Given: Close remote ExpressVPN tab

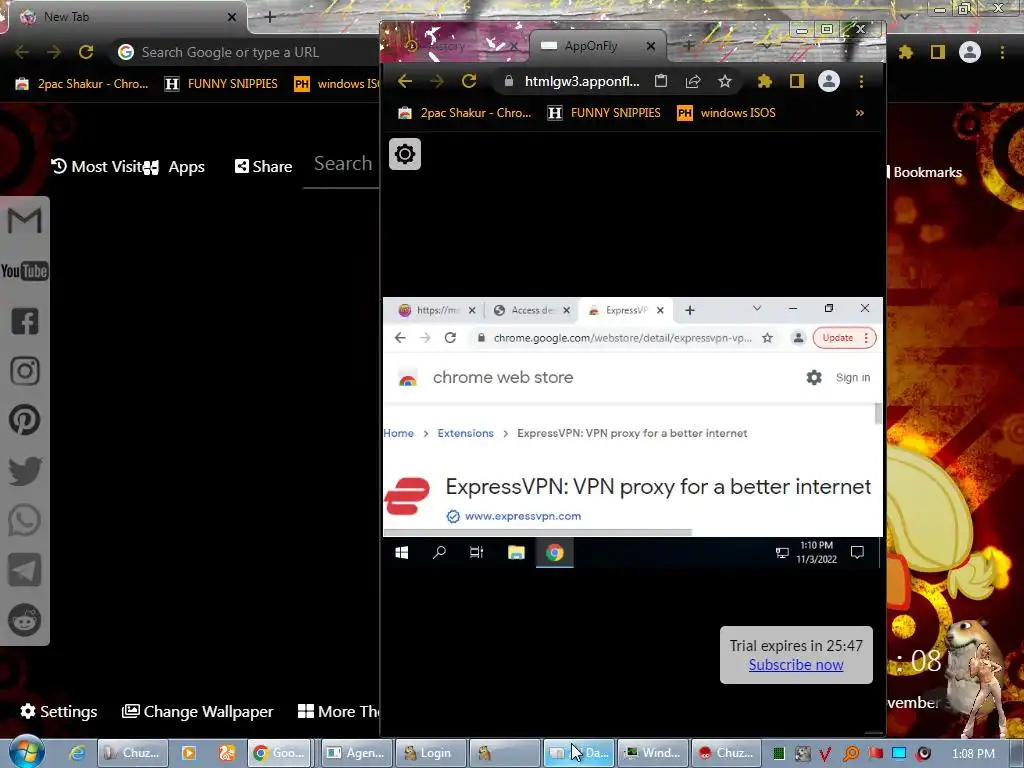Looking at the screenshot, I should click(660, 310).
